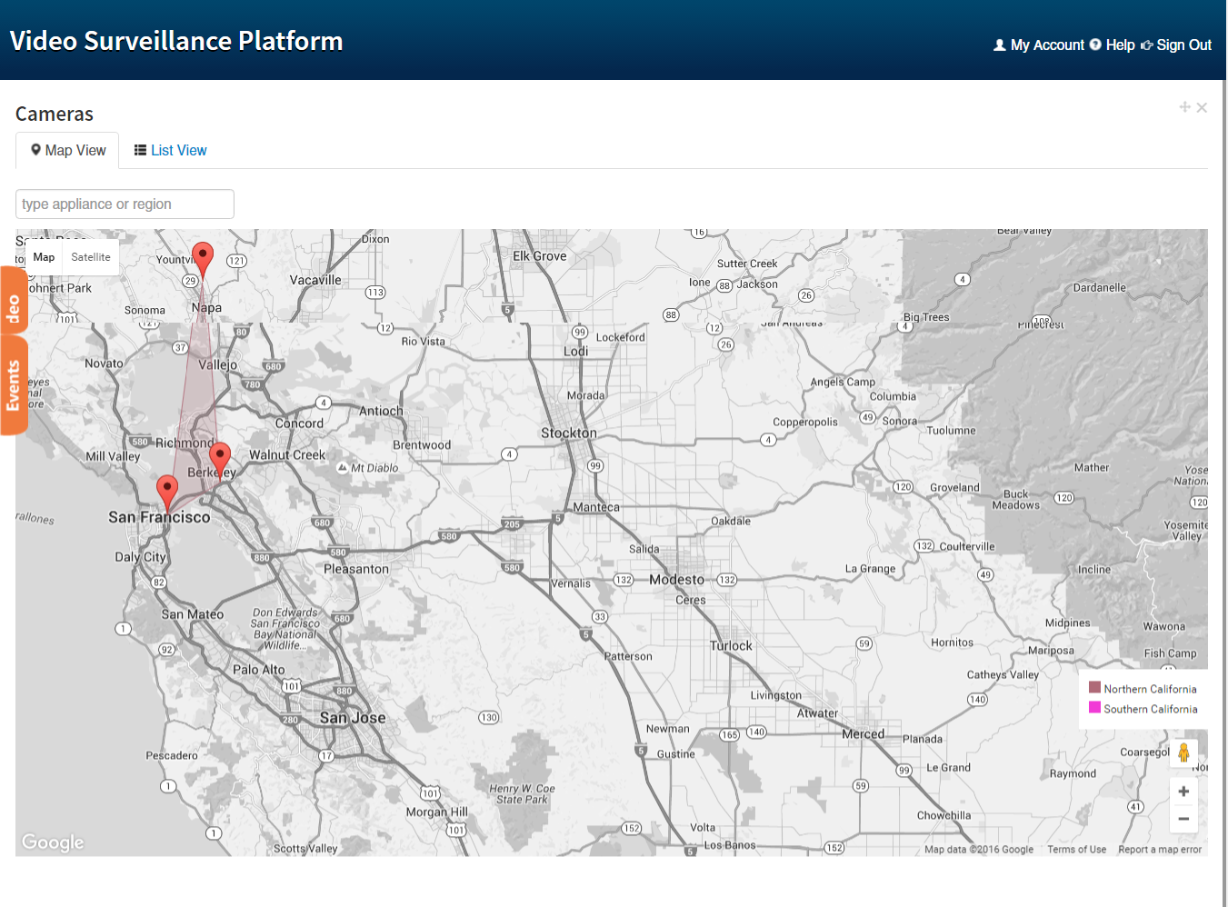This screenshot has width=1228, height=907.
Task: Select the camera pin at Berkeley
Action: (220, 457)
